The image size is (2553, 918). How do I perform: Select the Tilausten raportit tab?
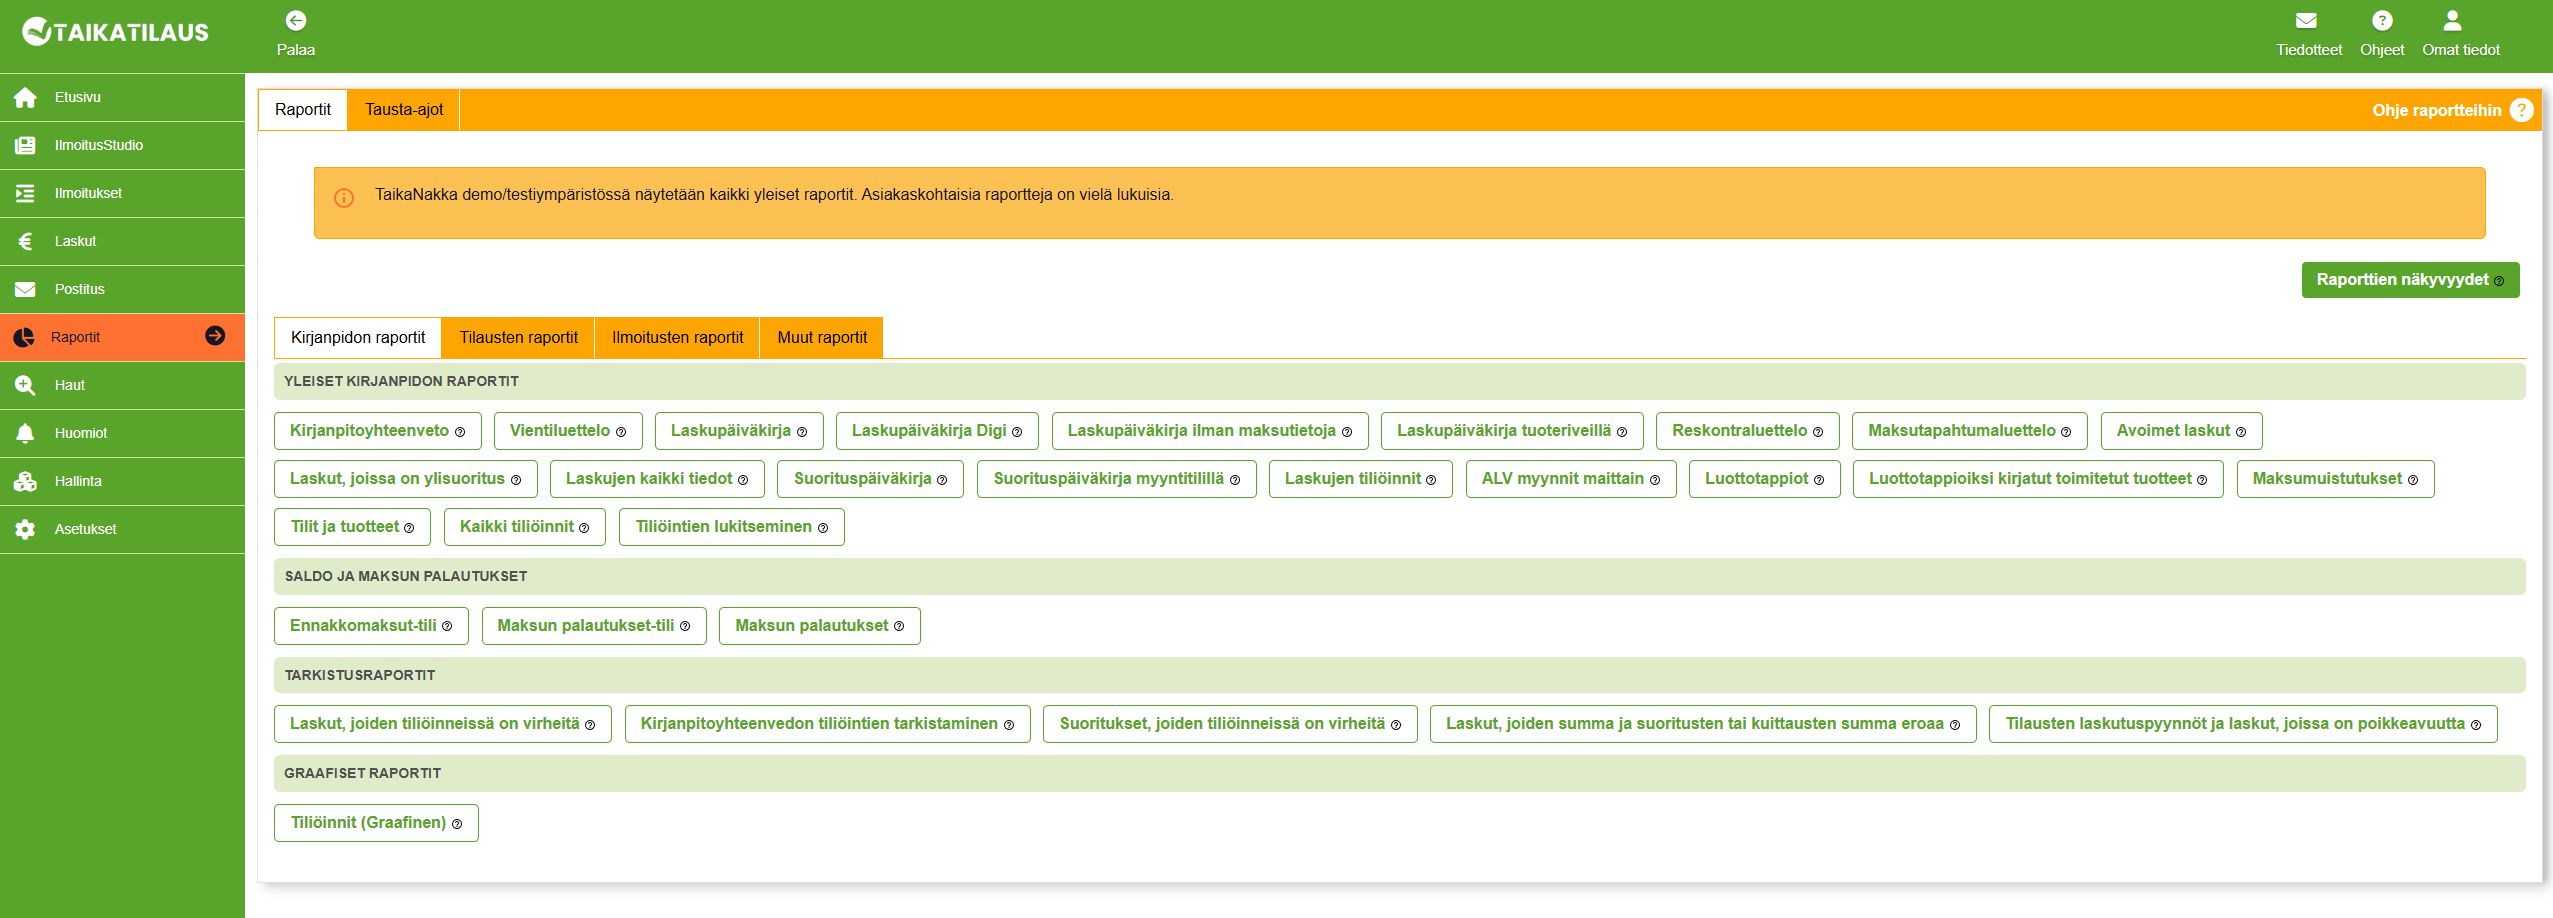click(518, 338)
